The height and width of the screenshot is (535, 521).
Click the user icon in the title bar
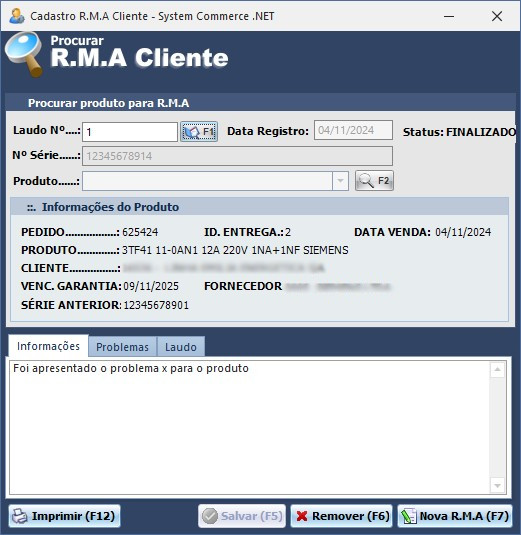tap(17, 16)
